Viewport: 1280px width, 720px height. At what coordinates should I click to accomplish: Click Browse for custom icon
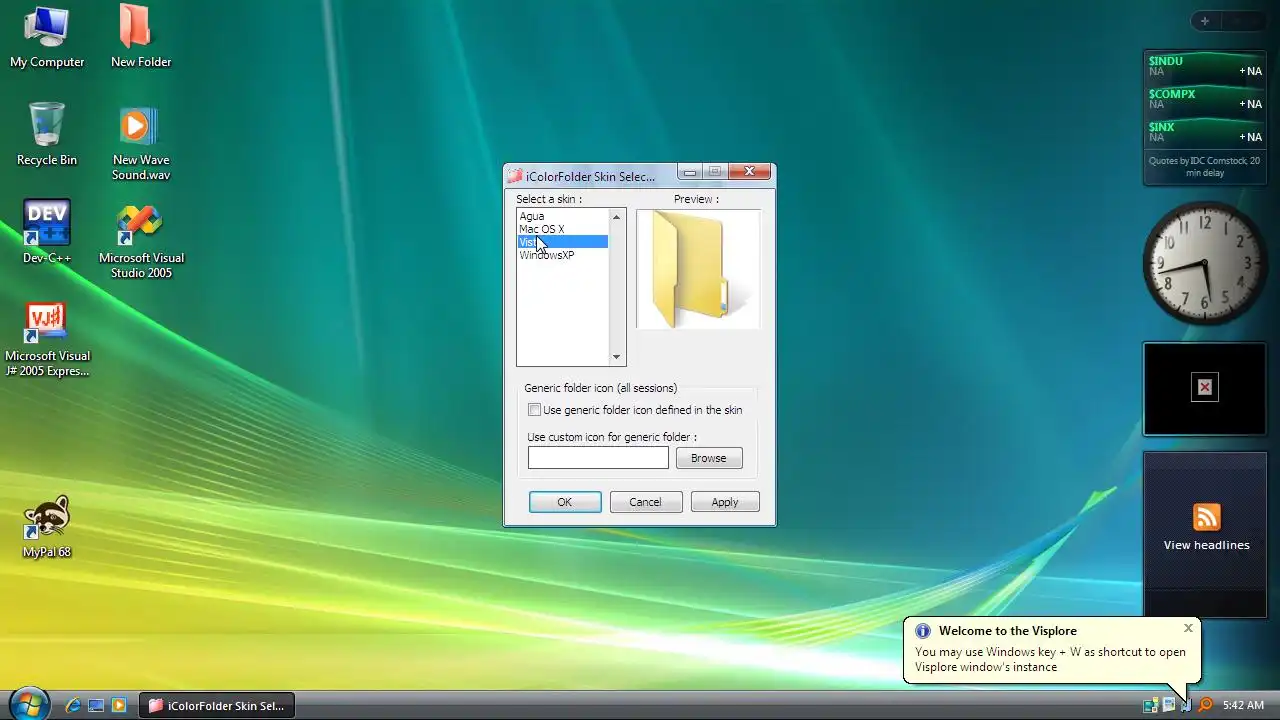[709, 458]
